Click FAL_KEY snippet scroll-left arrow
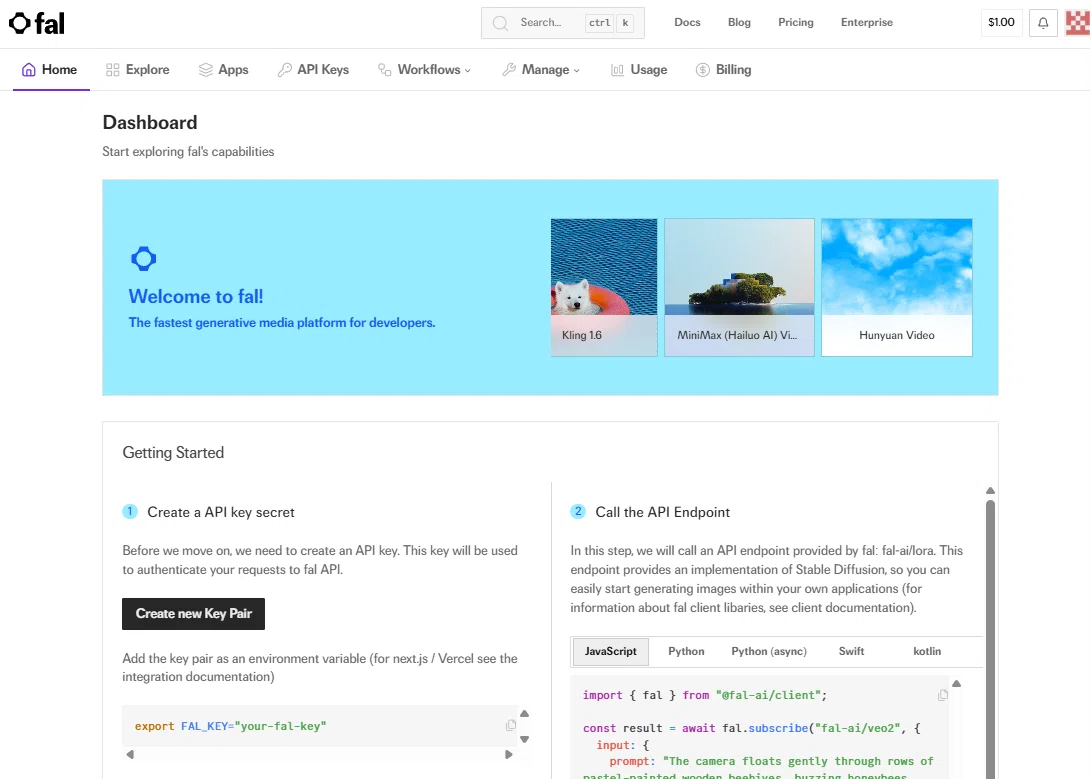 (130, 755)
